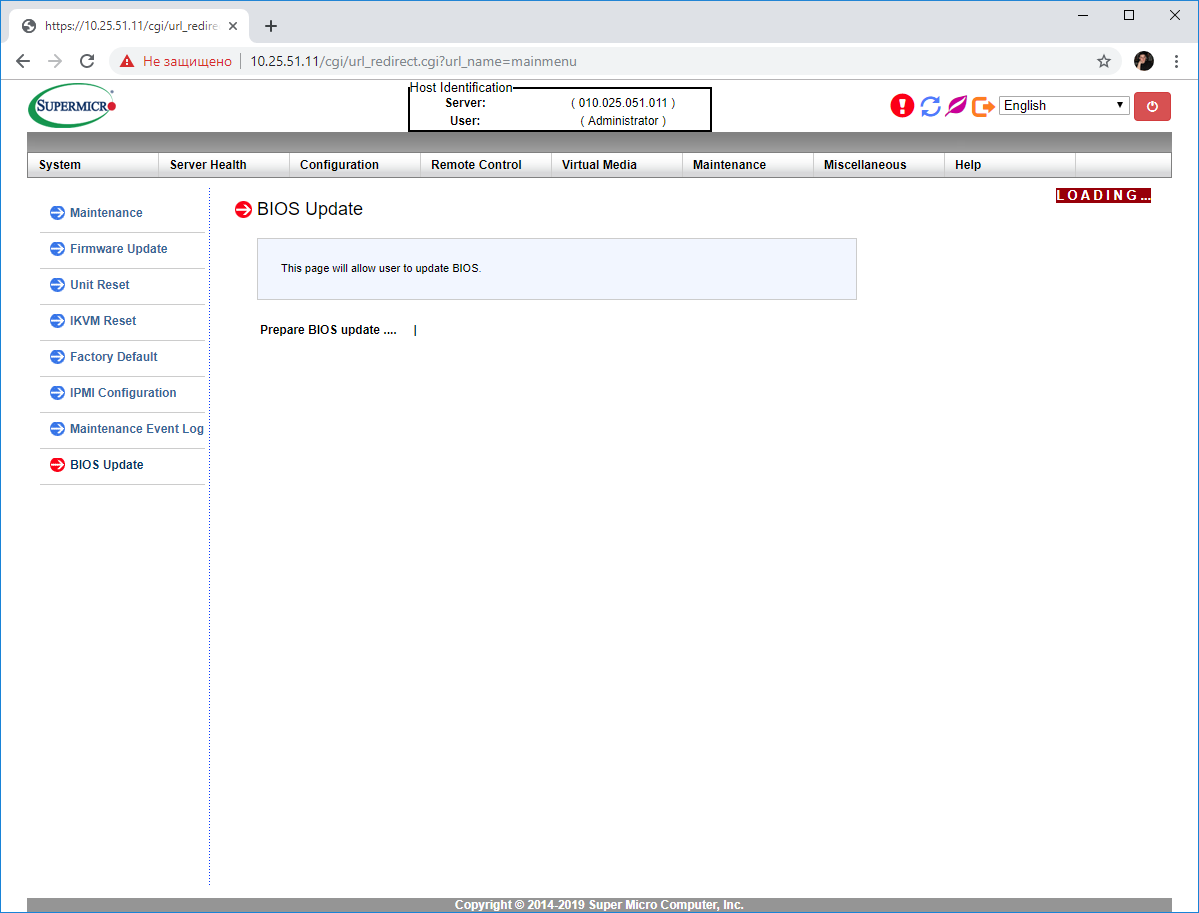Image resolution: width=1199 pixels, height=913 pixels.
Task: Click the pink leaf power-saving icon
Action: (x=956, y=106)
